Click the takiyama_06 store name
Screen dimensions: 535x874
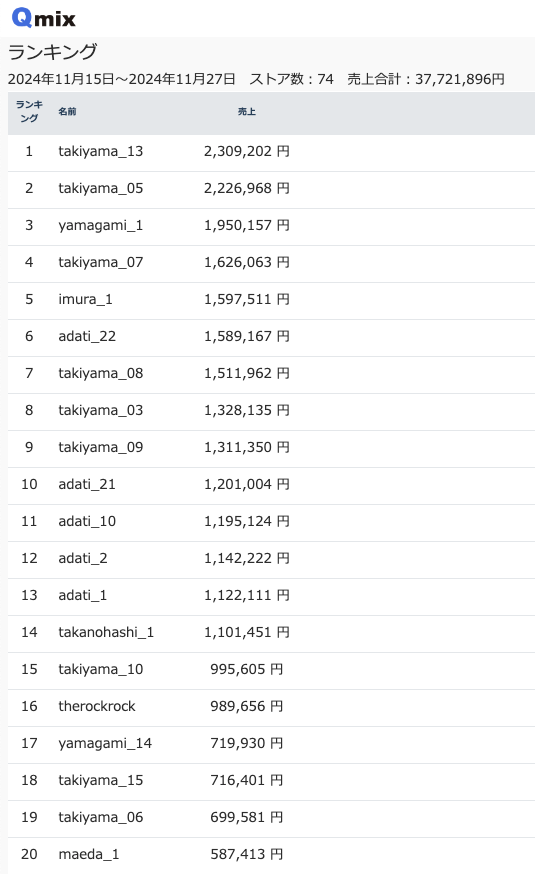(100, 817)
